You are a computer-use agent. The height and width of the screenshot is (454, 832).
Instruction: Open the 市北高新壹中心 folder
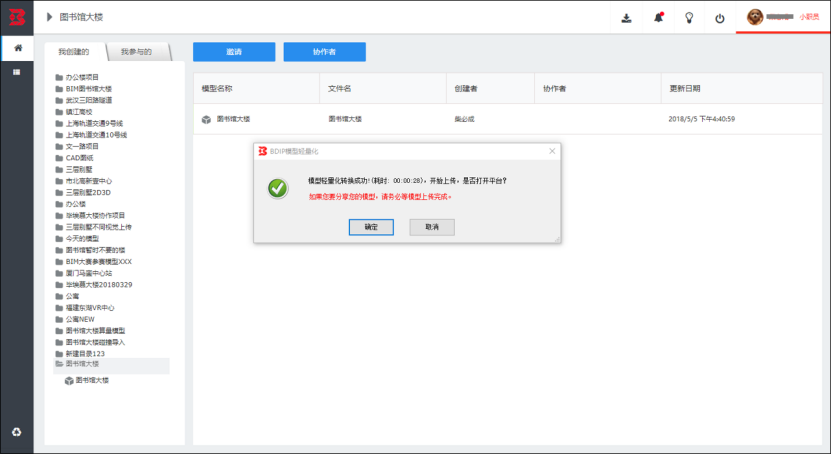coord(89,181)
